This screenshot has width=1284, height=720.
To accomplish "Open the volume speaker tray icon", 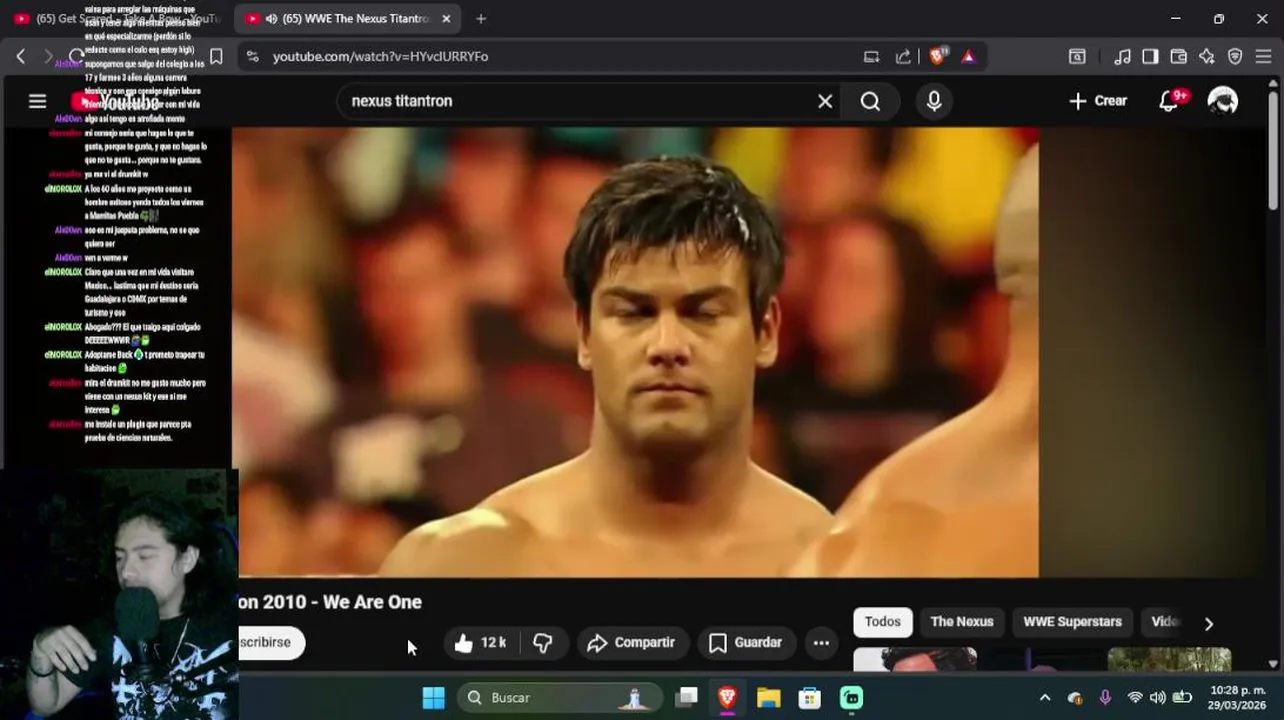I will tap(1158, 698).
